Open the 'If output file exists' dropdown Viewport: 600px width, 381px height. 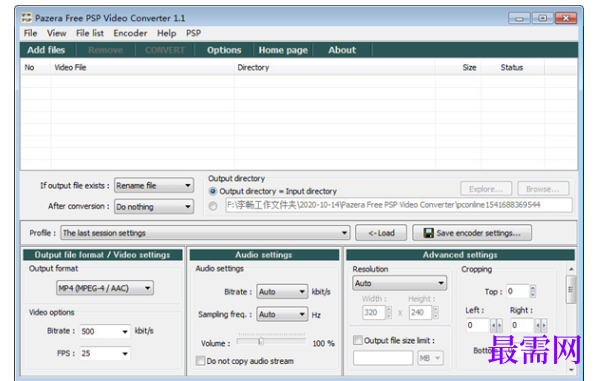154,186
